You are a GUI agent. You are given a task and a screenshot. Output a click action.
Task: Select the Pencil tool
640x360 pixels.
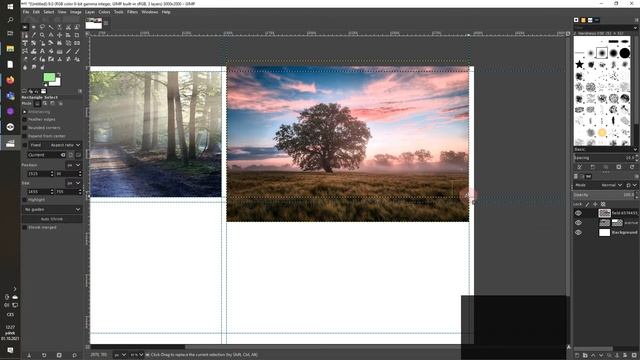pyautogui.click(x=68, y=51)
